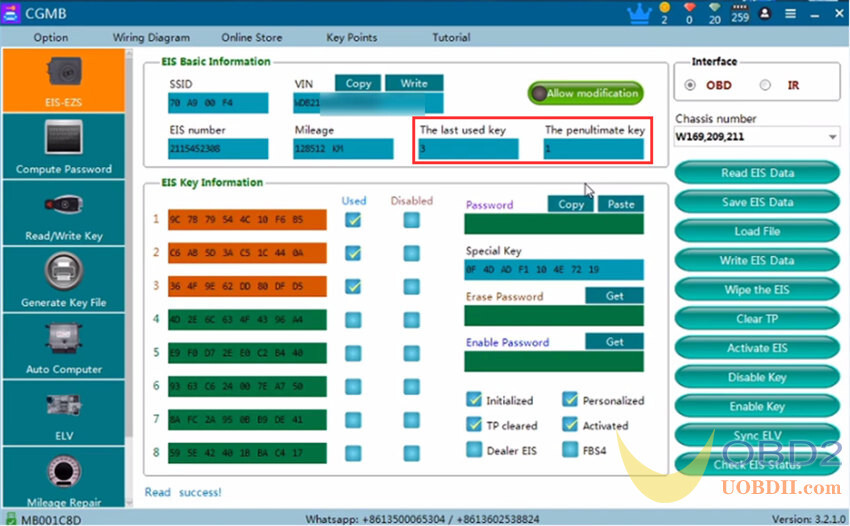Click the crown VIP icon in title bar
850x526 pixels.
(640, 13)
